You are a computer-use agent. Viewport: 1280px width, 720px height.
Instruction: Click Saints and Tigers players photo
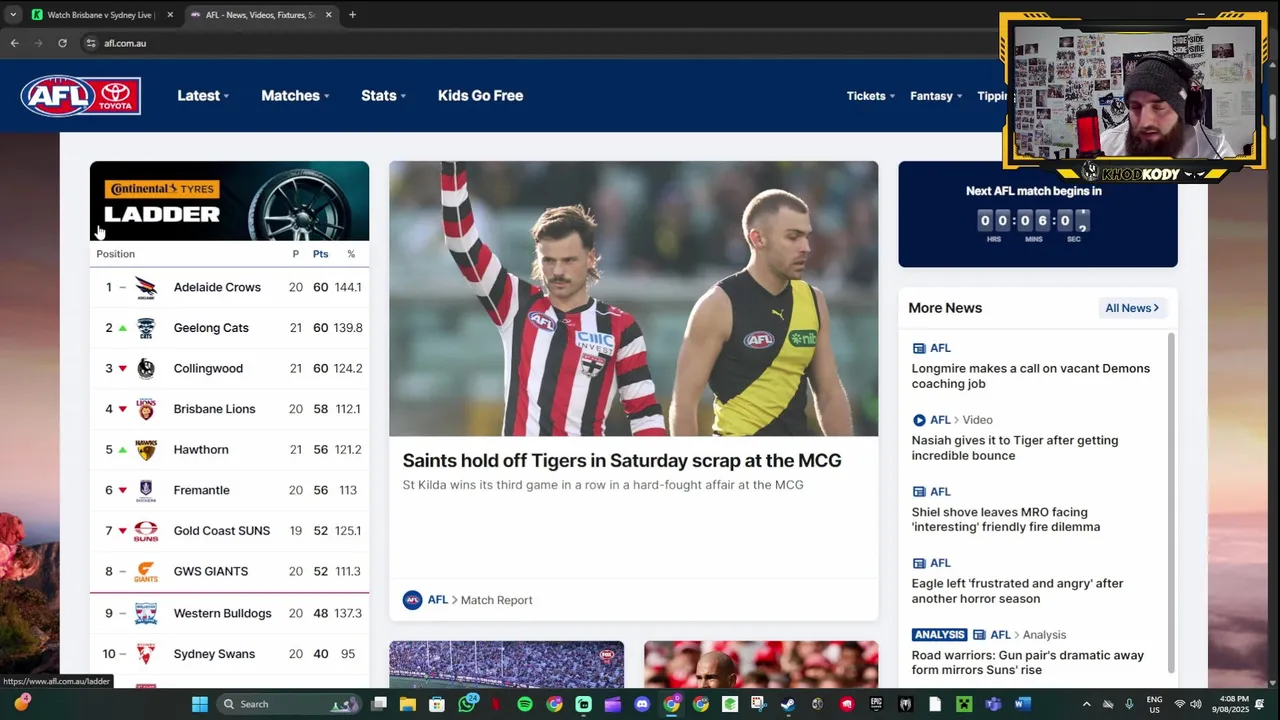[x=633, y=298]
